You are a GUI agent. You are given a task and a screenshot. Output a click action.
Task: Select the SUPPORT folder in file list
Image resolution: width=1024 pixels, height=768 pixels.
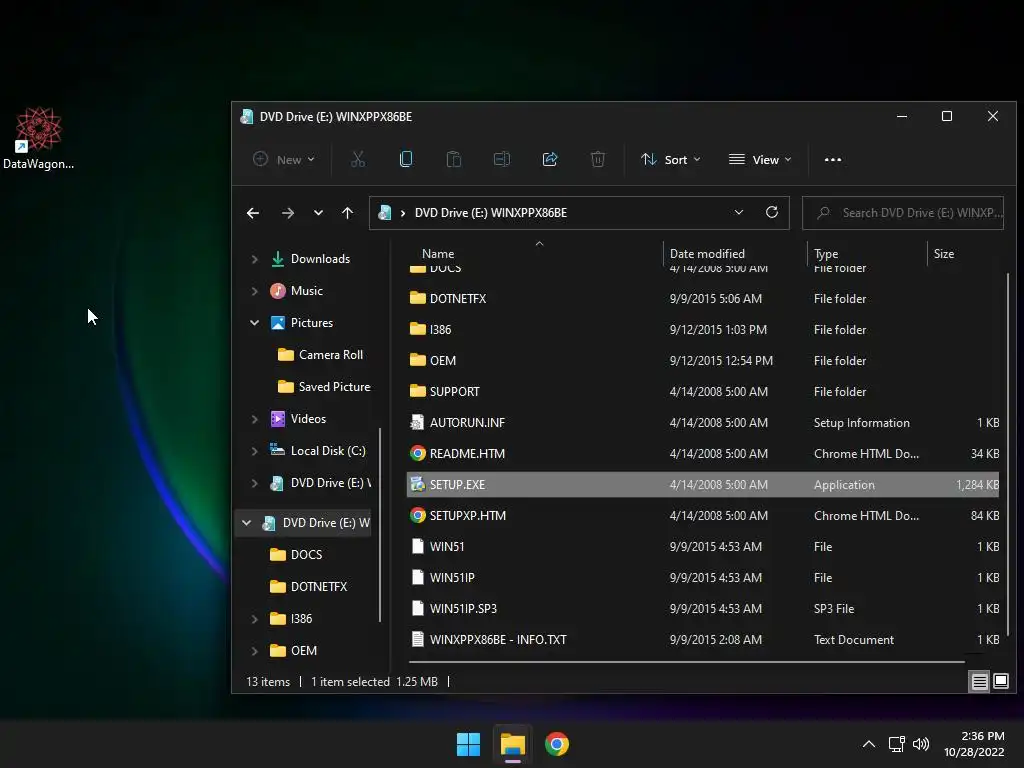point(703,391)
